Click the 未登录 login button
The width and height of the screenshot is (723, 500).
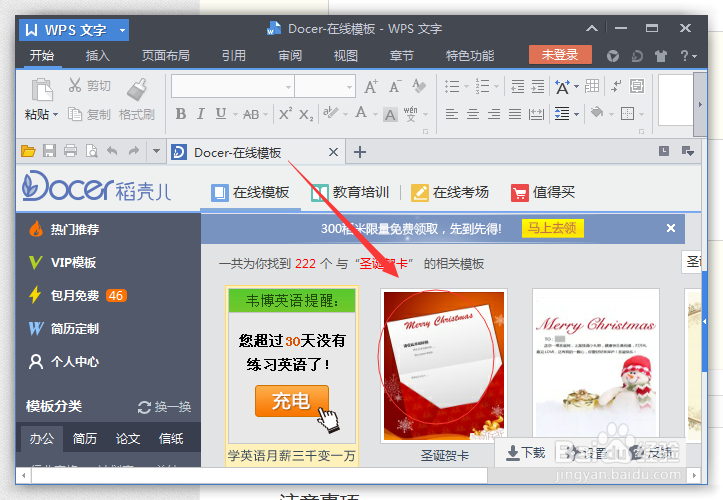coord(560,55)
